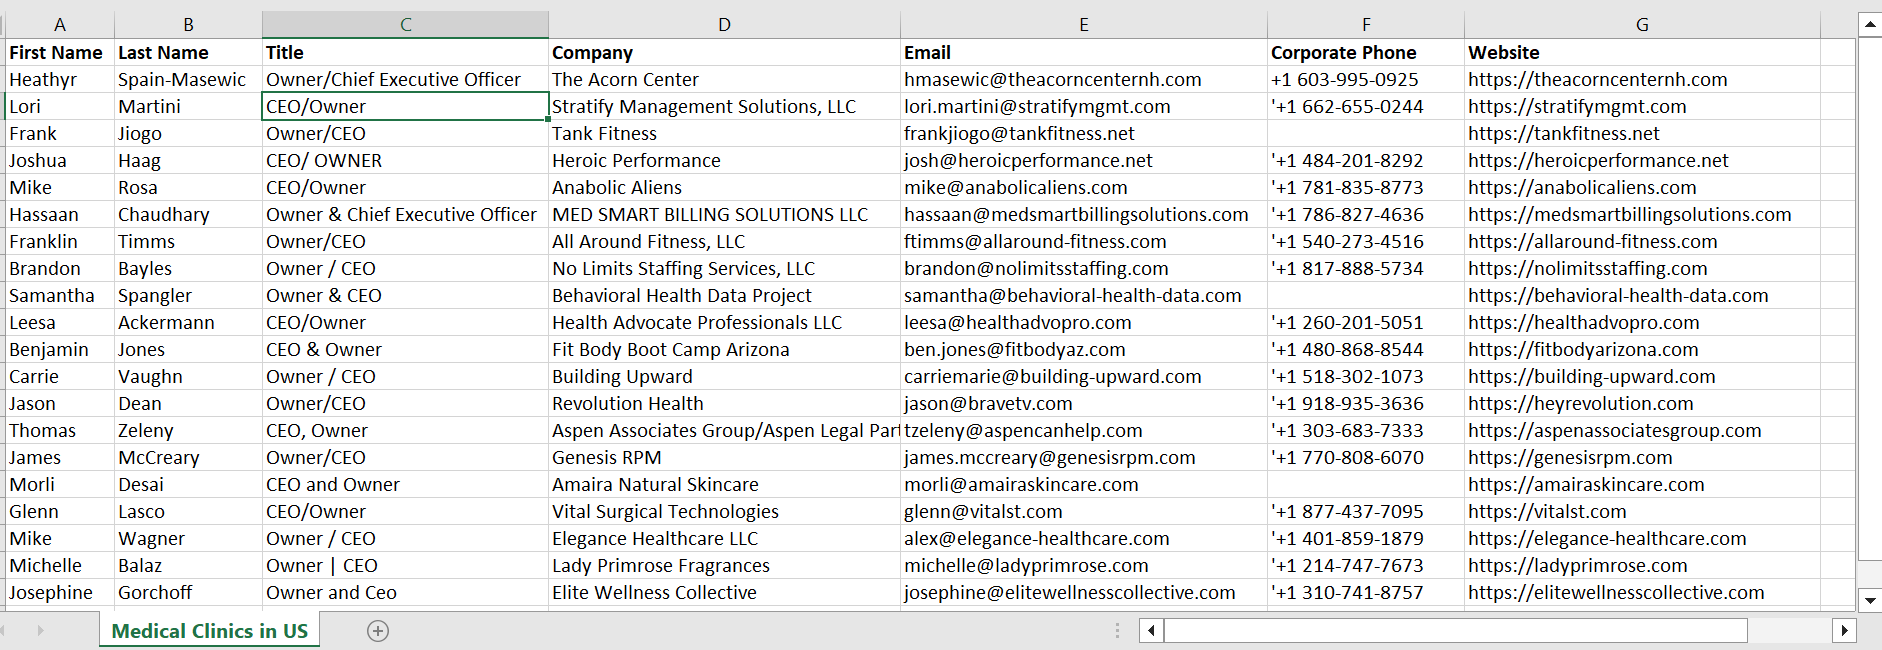Screen dimensions: 1882x650
Task: Click phone number +1 310-741-8757
Action: 1366,593
